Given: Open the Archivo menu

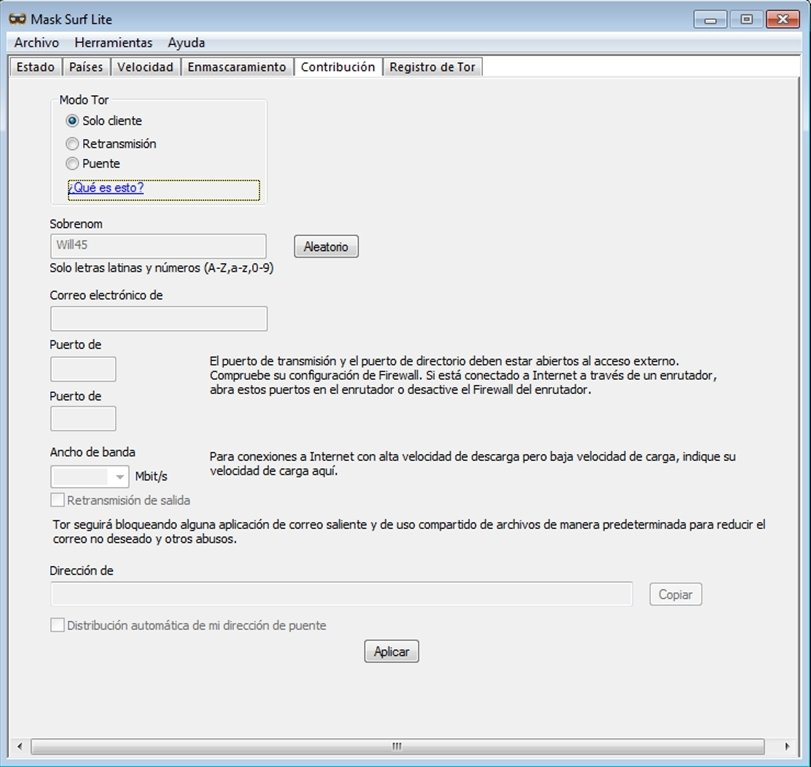Looking at the screenshot, I should [x=36, y=42].
